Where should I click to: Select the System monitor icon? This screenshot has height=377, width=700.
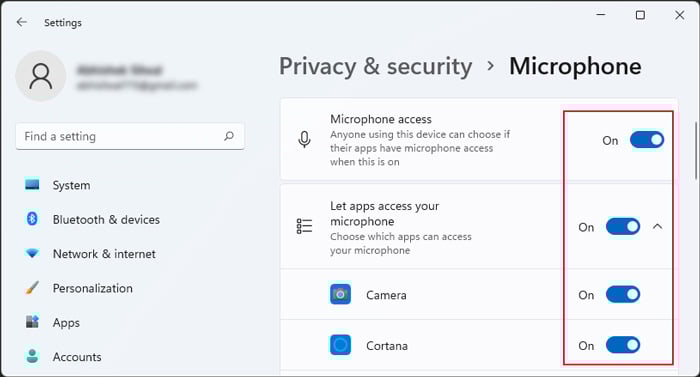point(32,184)
